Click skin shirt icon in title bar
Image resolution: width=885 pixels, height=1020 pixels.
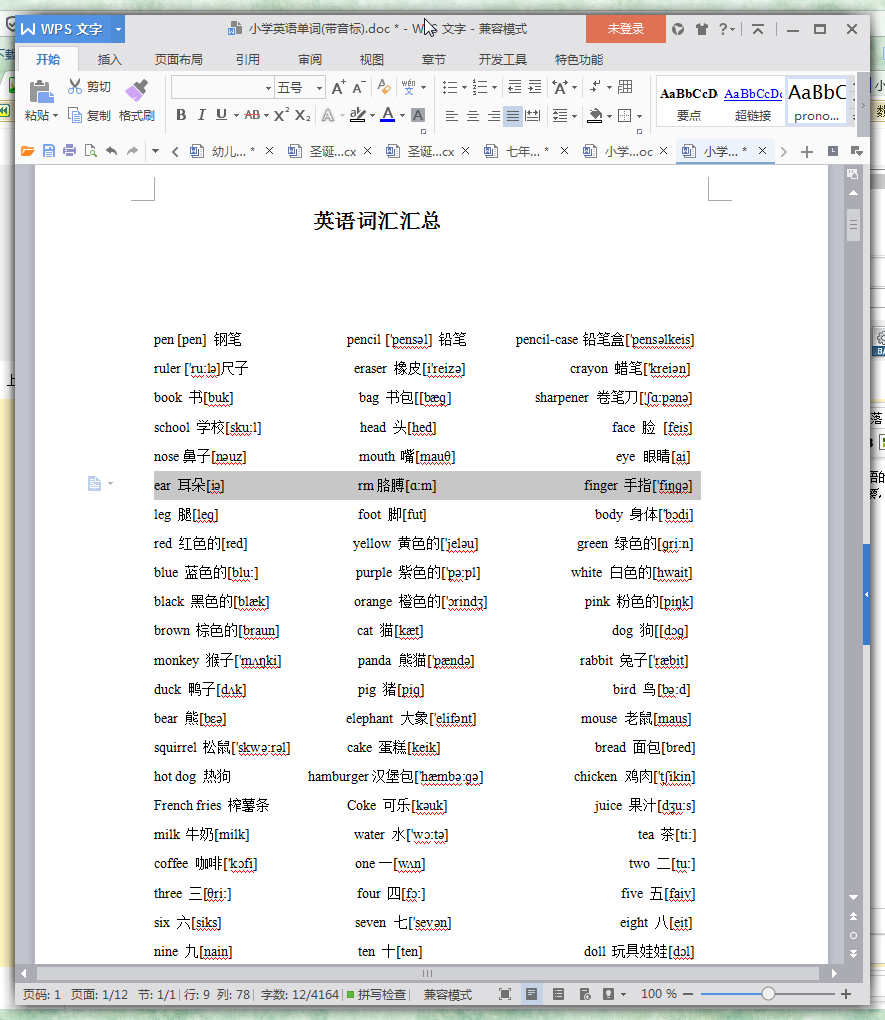point(701,29)
